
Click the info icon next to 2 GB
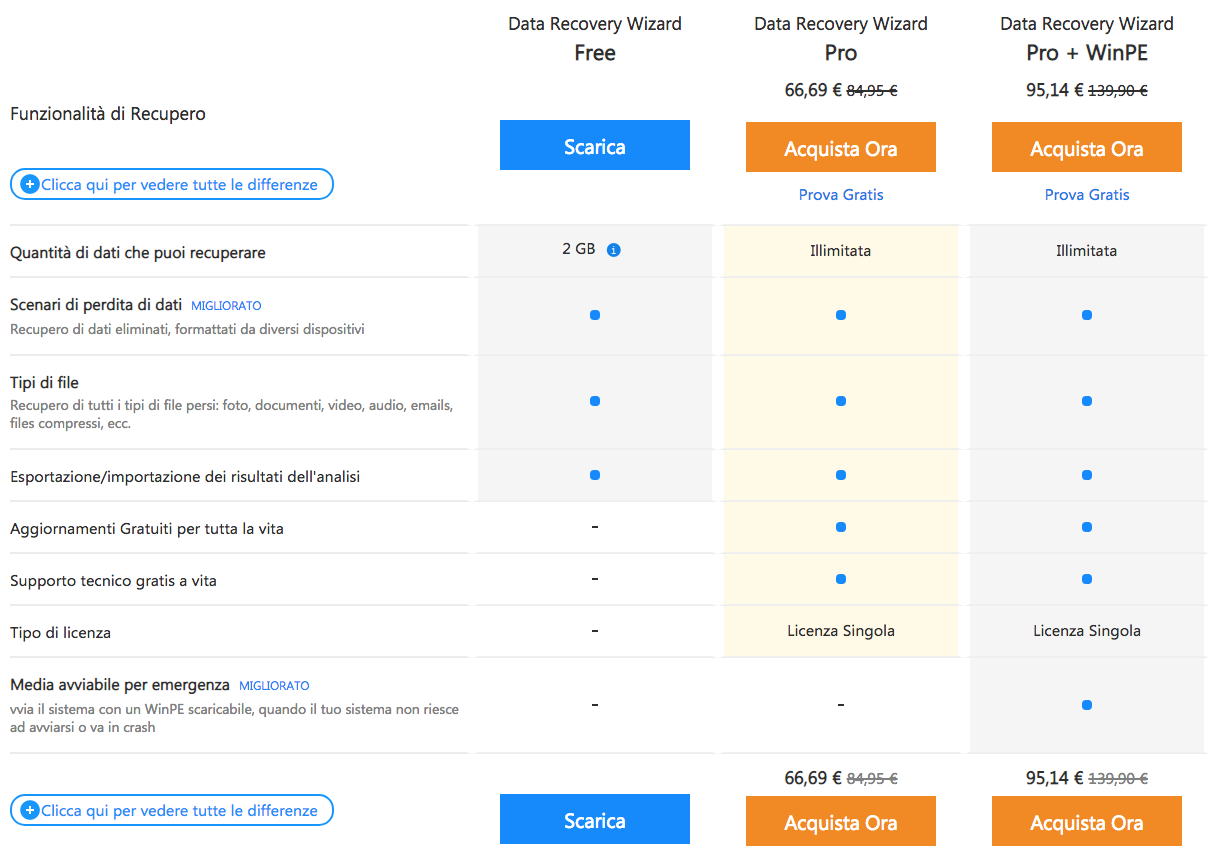coord(614,250)
